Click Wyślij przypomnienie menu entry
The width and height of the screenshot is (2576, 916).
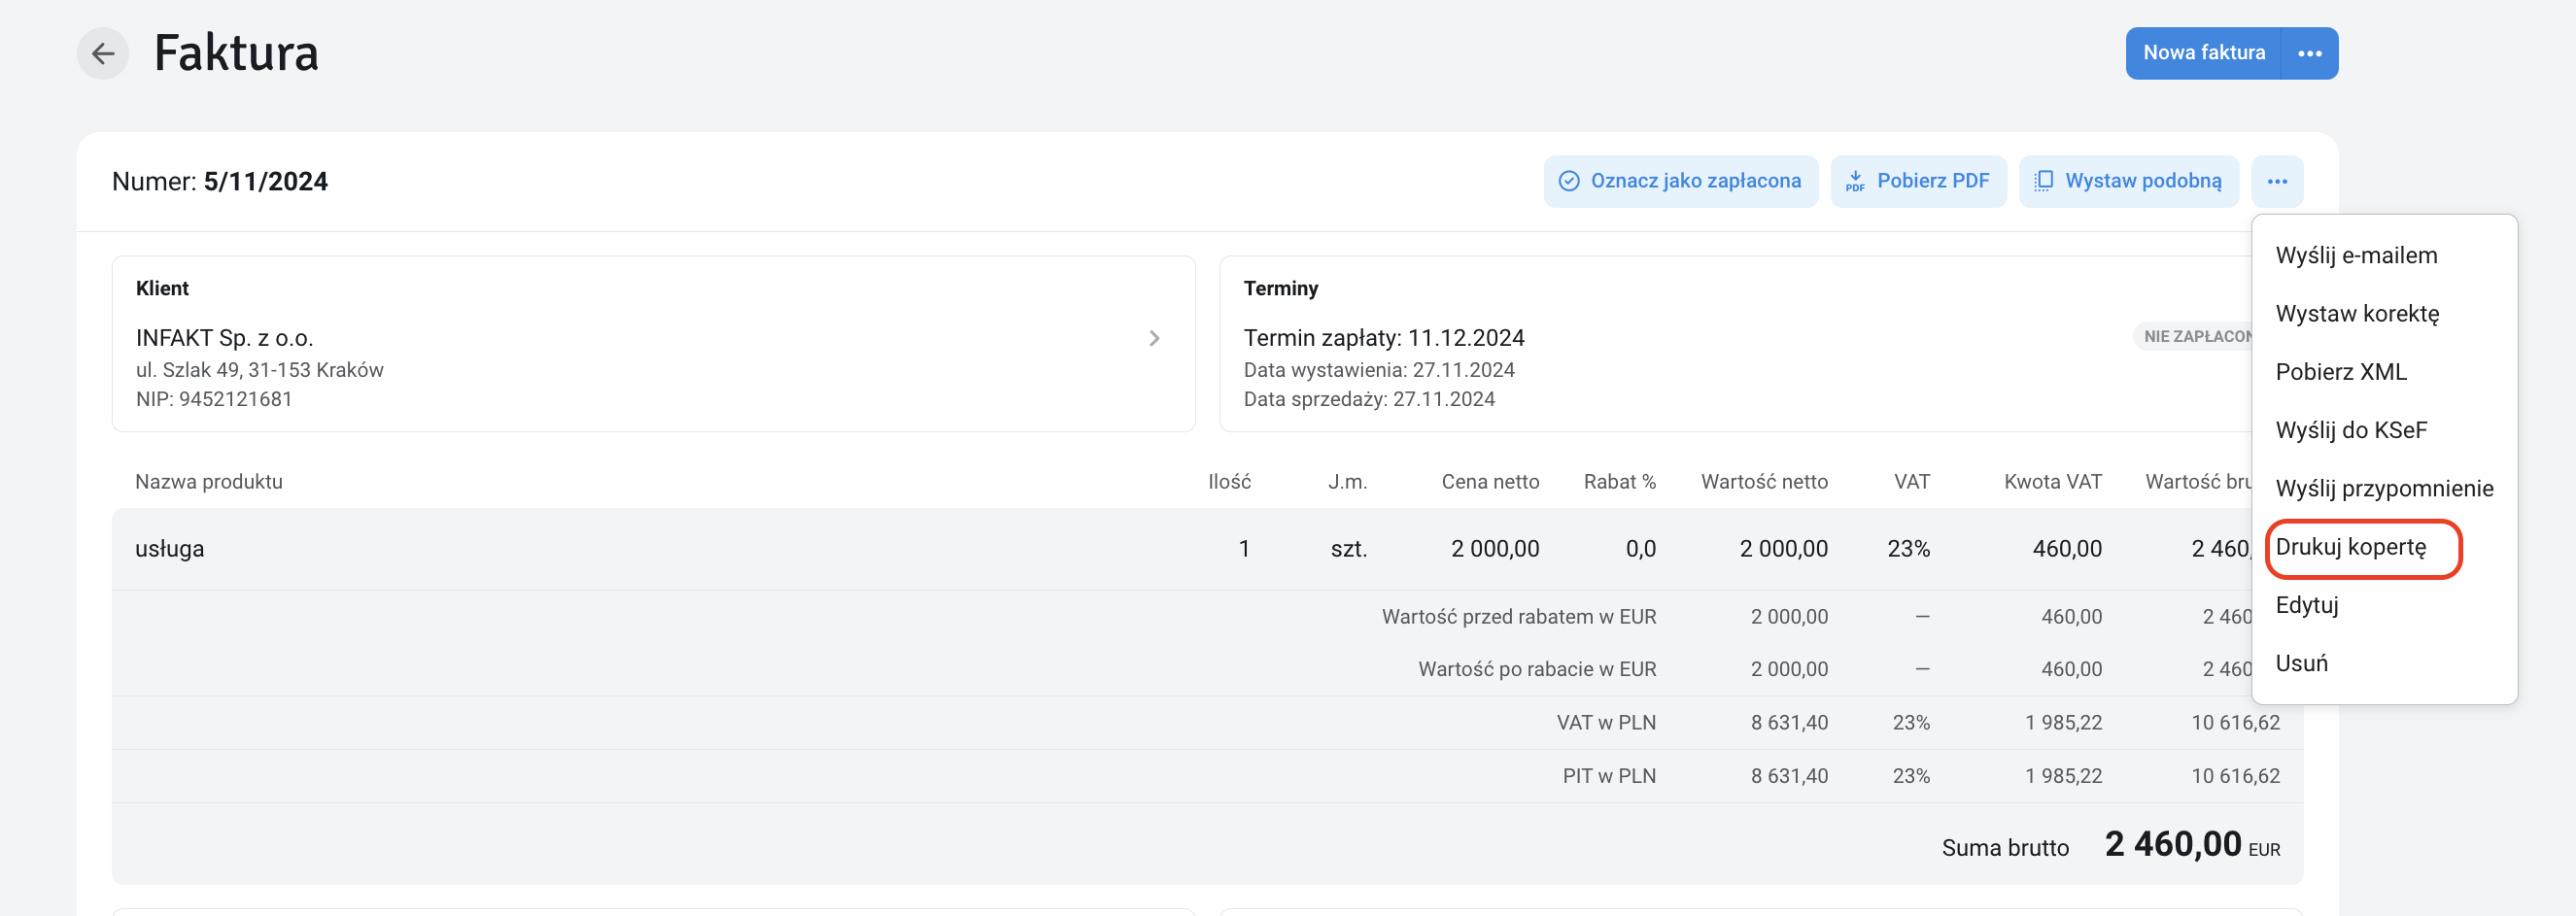(x=2384, y=488)
